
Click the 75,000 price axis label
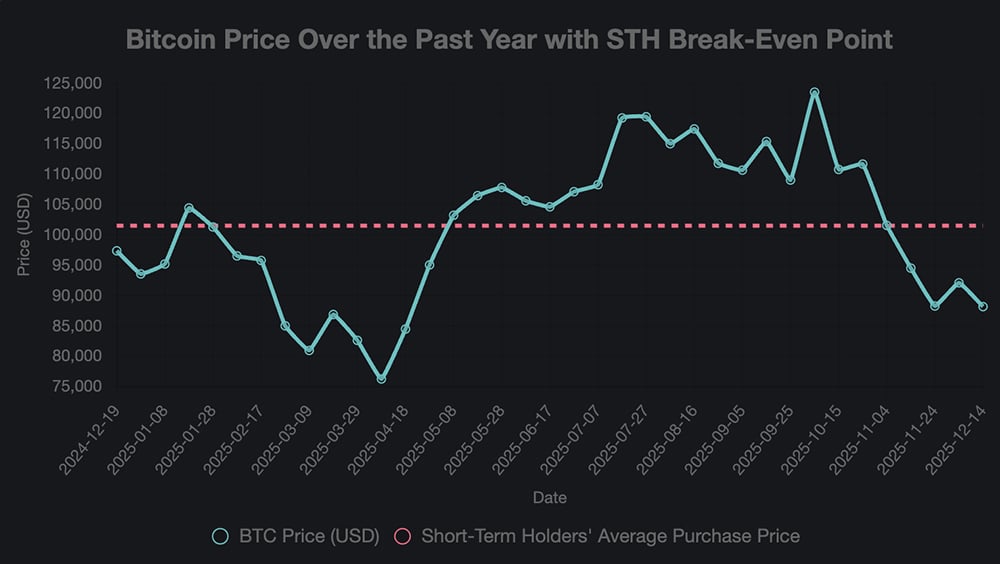click(x=74, y=386)
